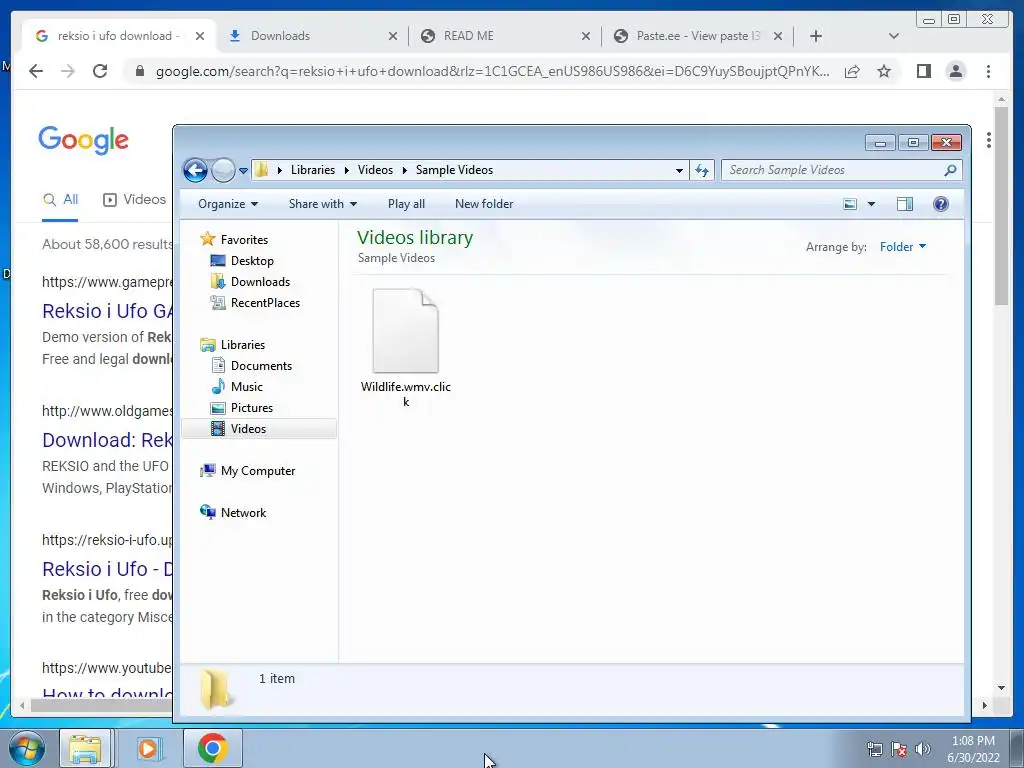Click the search magnifier icon
1024x768 pixels.
coord(950,170)
